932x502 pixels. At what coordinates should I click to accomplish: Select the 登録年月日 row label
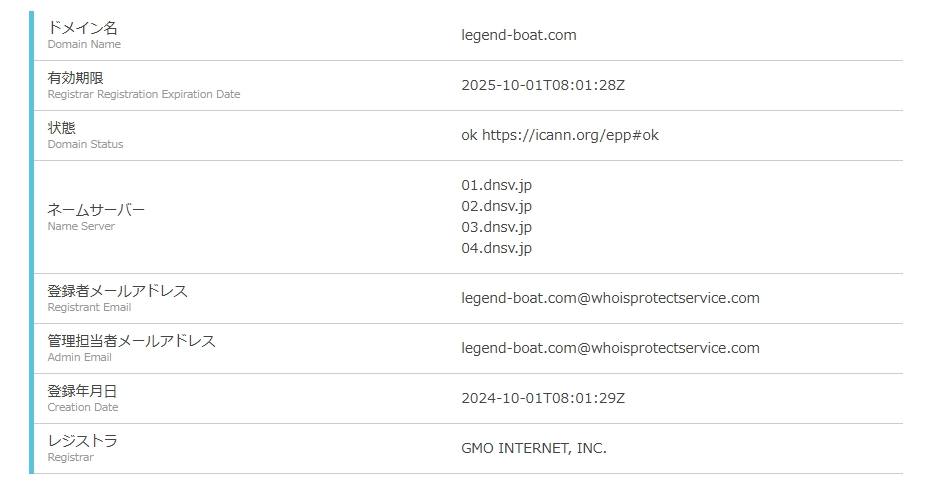(82, 391)
